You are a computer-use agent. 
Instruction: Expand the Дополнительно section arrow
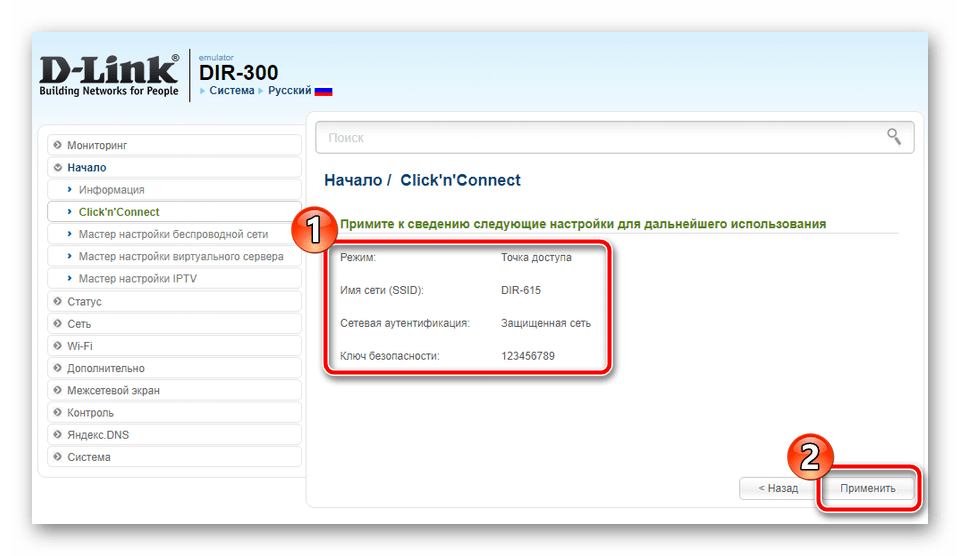pyautogui.click(x=58, y=368)
